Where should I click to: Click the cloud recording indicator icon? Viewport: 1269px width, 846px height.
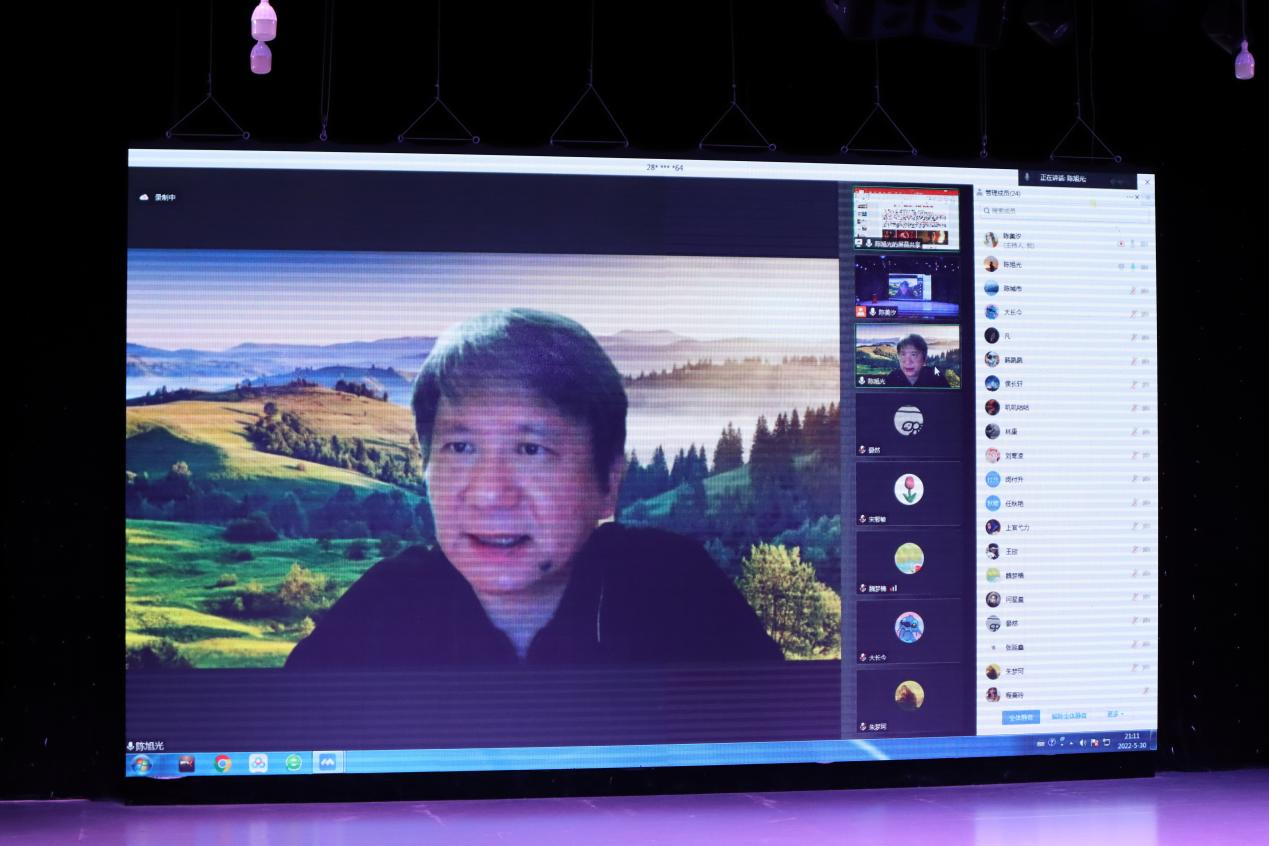coord(144,197)
